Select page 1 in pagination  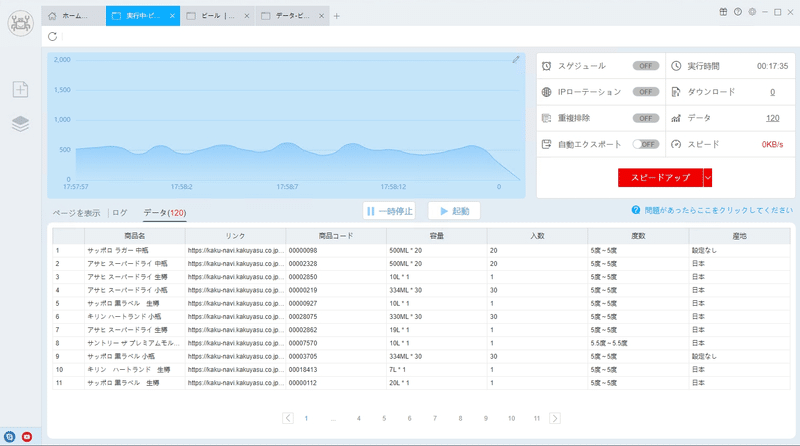[306, 418]
